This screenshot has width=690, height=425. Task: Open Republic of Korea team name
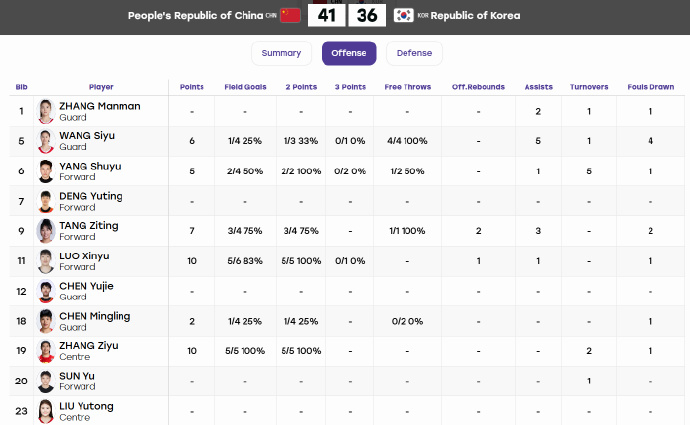(x=475, y=15)
